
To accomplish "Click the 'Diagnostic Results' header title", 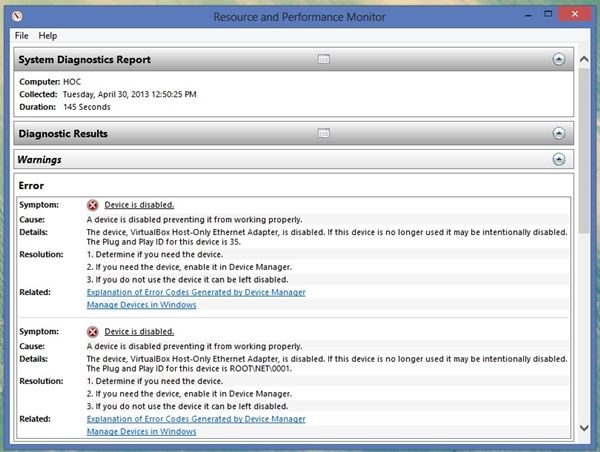I will tap(63, 134).
